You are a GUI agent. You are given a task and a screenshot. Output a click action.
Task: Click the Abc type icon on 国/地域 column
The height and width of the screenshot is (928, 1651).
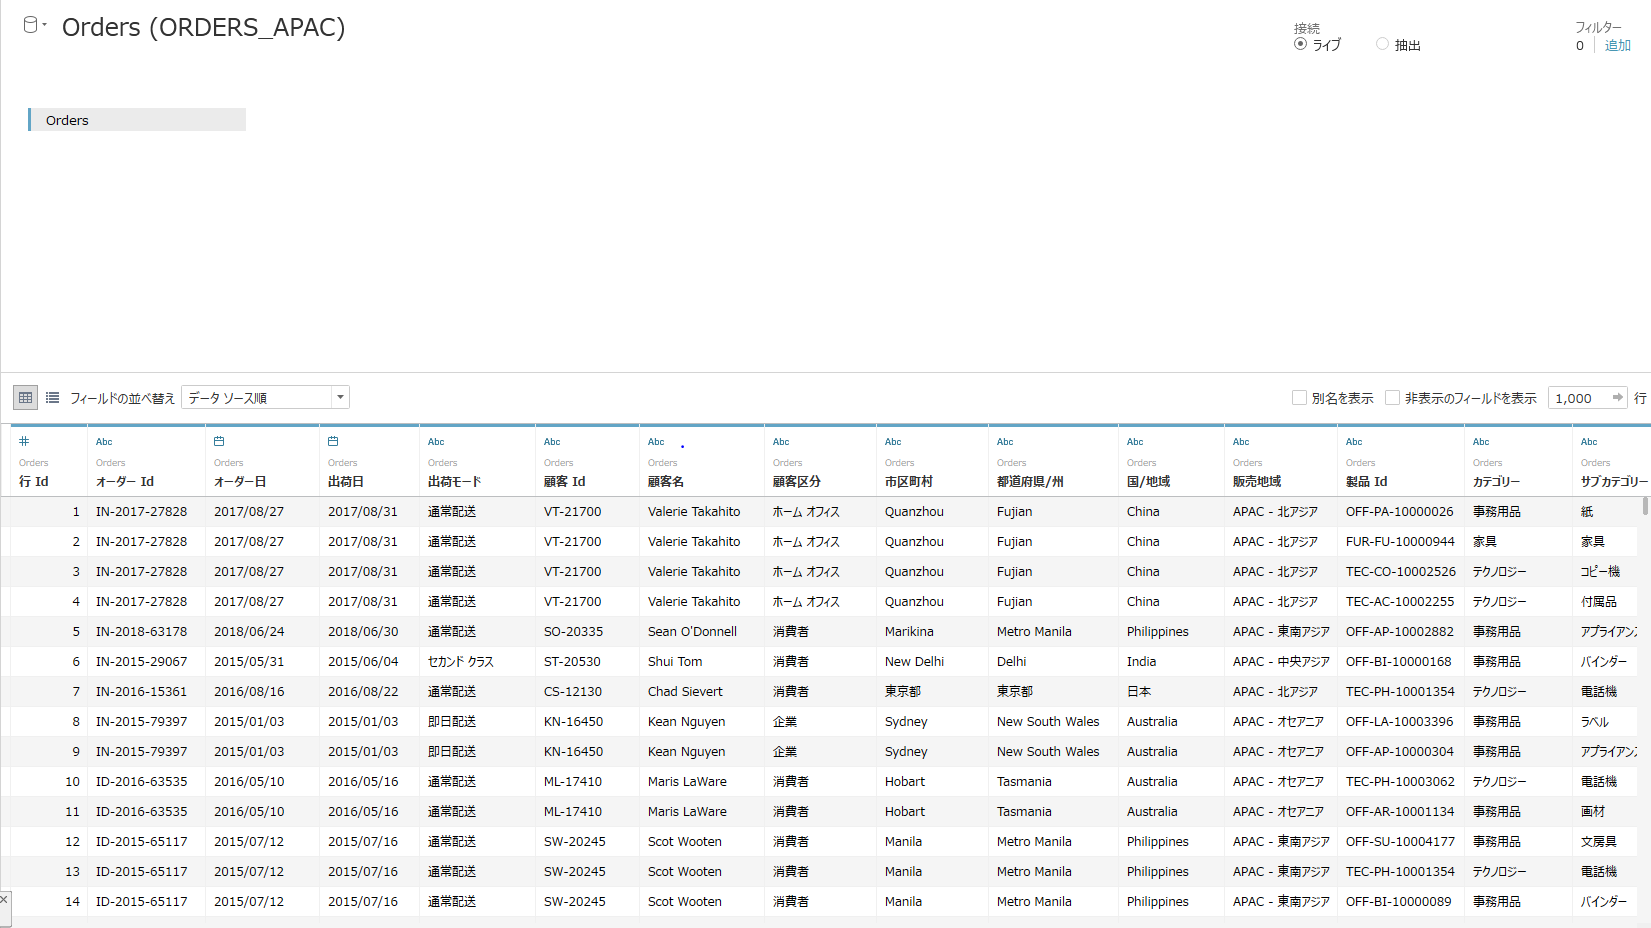tap(1135, 441)
